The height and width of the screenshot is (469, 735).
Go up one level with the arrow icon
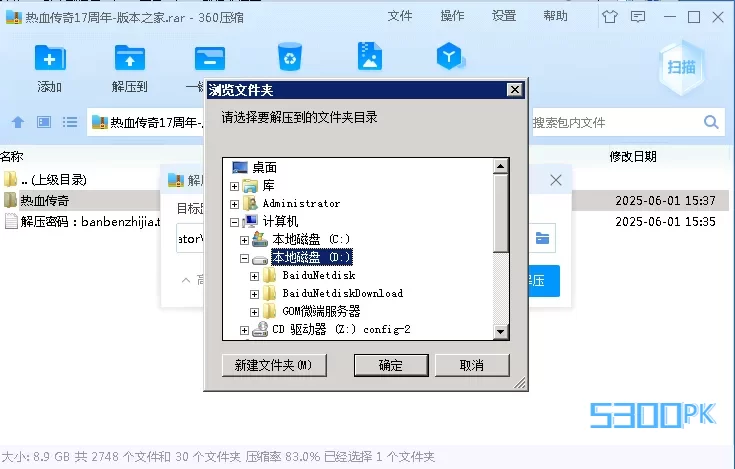point(18,122)
